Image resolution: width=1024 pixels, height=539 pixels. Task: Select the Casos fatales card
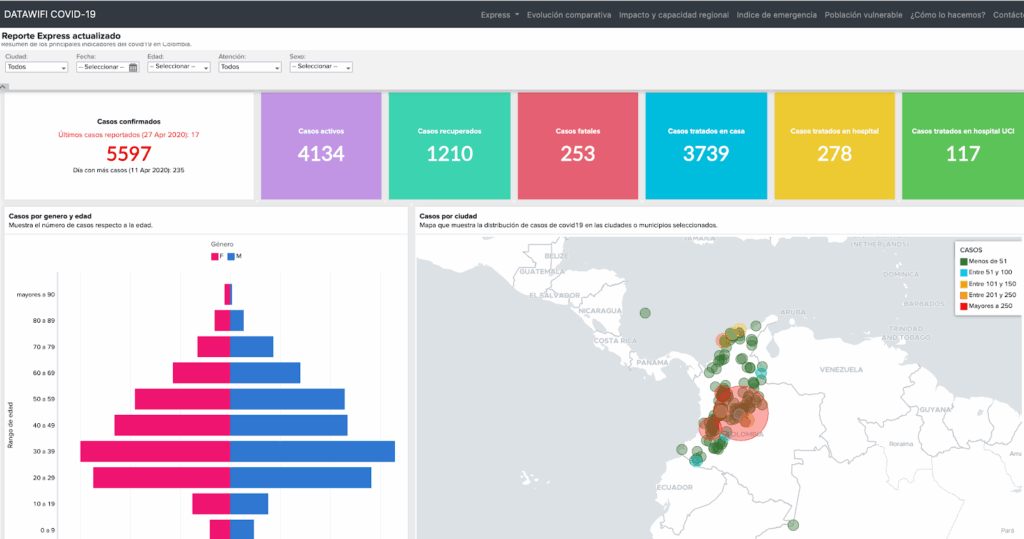tap(577, 145)
